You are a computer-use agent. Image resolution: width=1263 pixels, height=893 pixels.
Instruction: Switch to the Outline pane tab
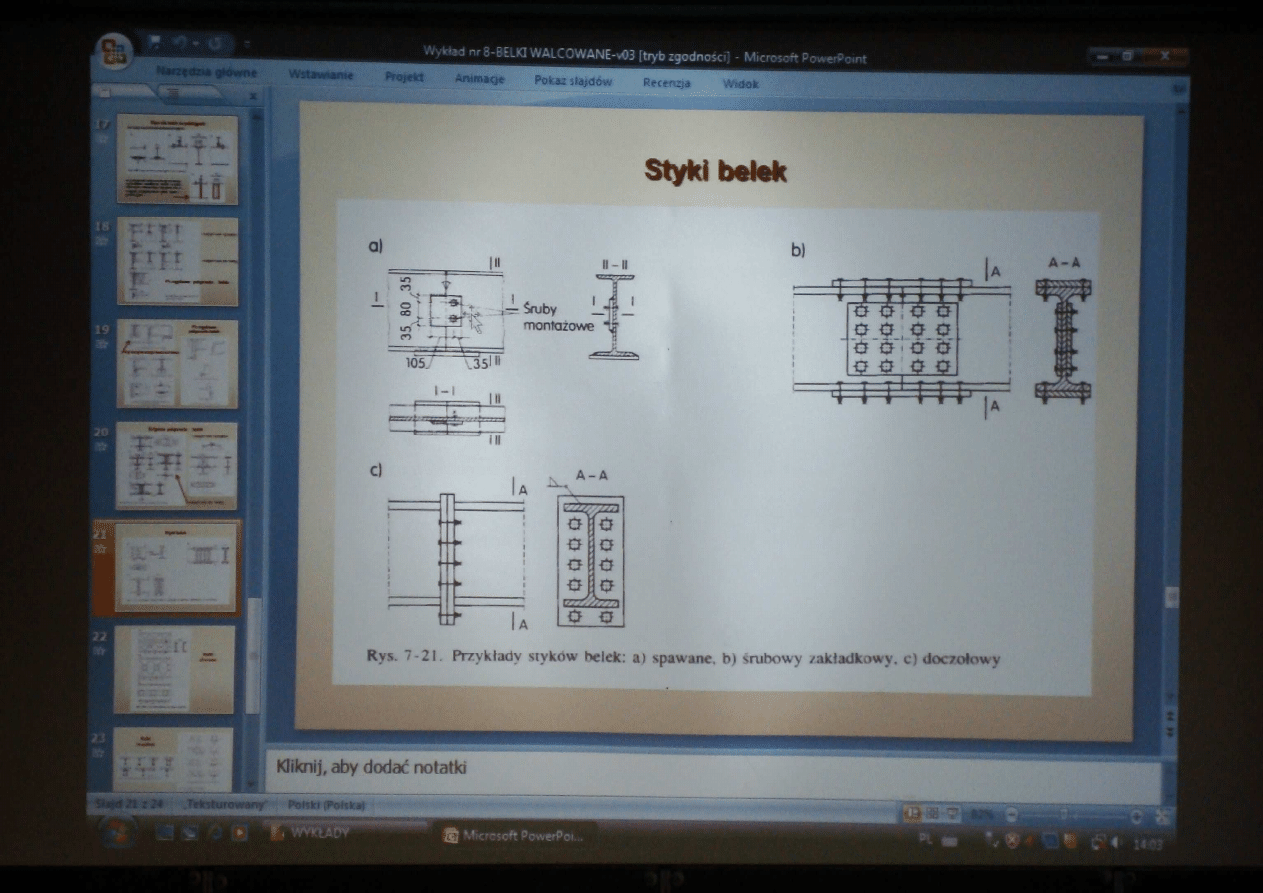point(171,93)
